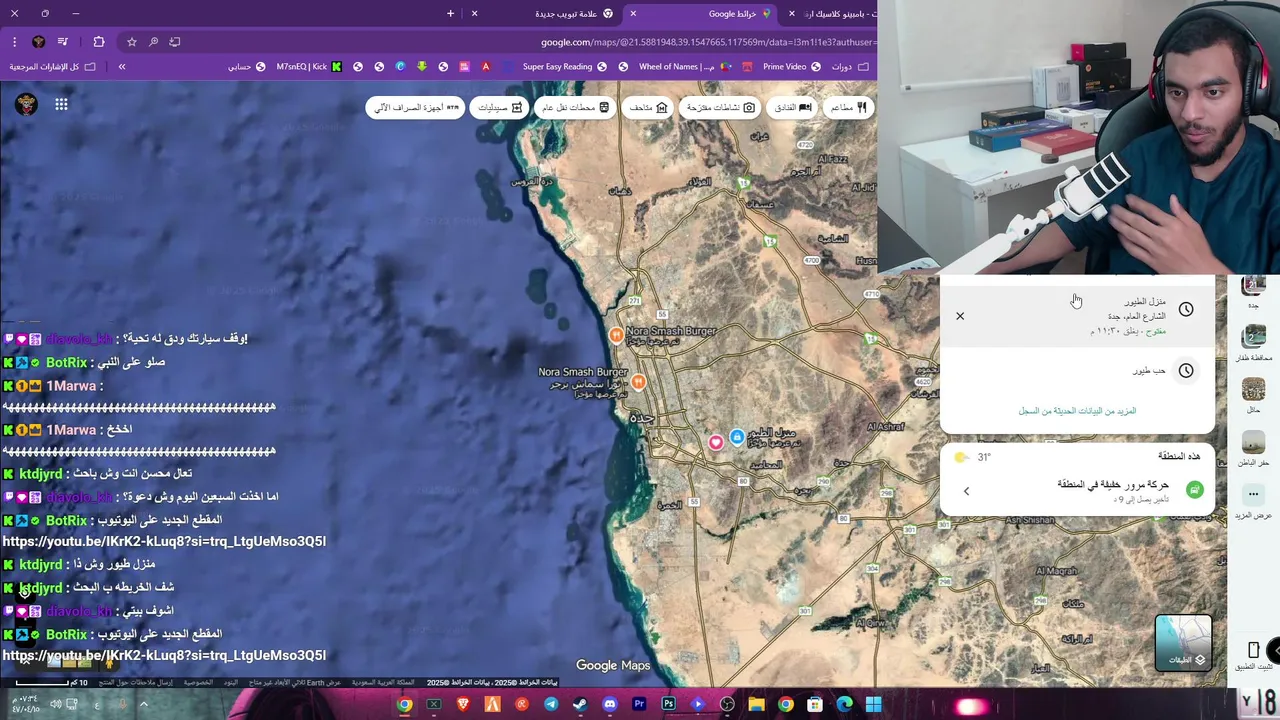Open Brave browser from the taskbar
This screenshot has width=1280, height=720.
pyautogui.click(x=463, y=704)
